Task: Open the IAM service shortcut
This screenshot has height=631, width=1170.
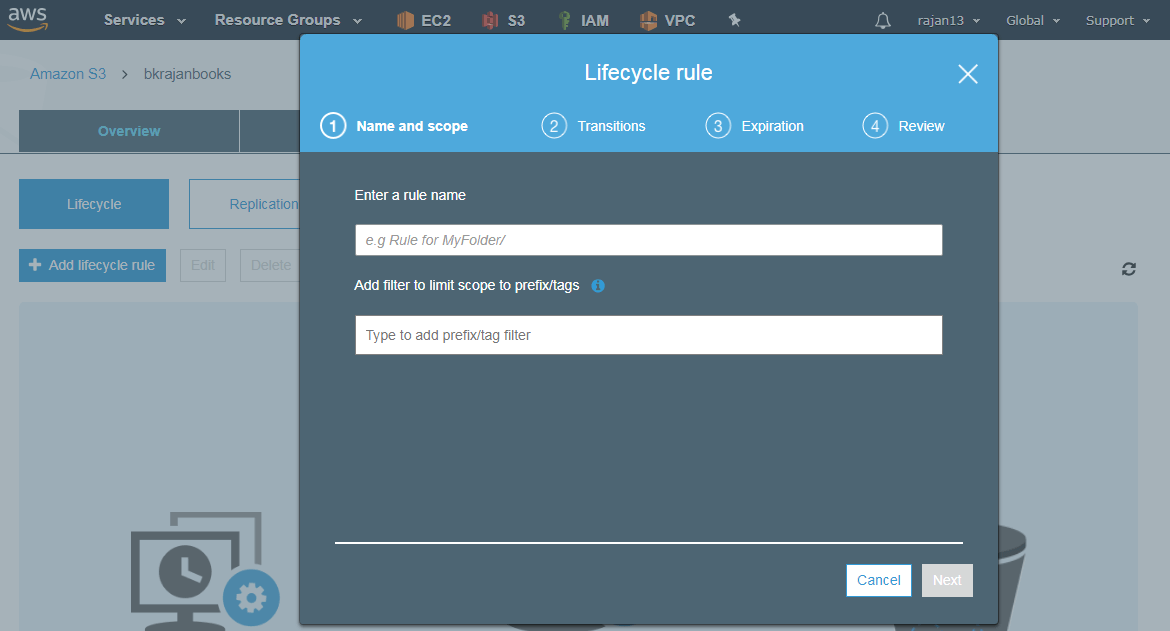Action: (583, 20)
